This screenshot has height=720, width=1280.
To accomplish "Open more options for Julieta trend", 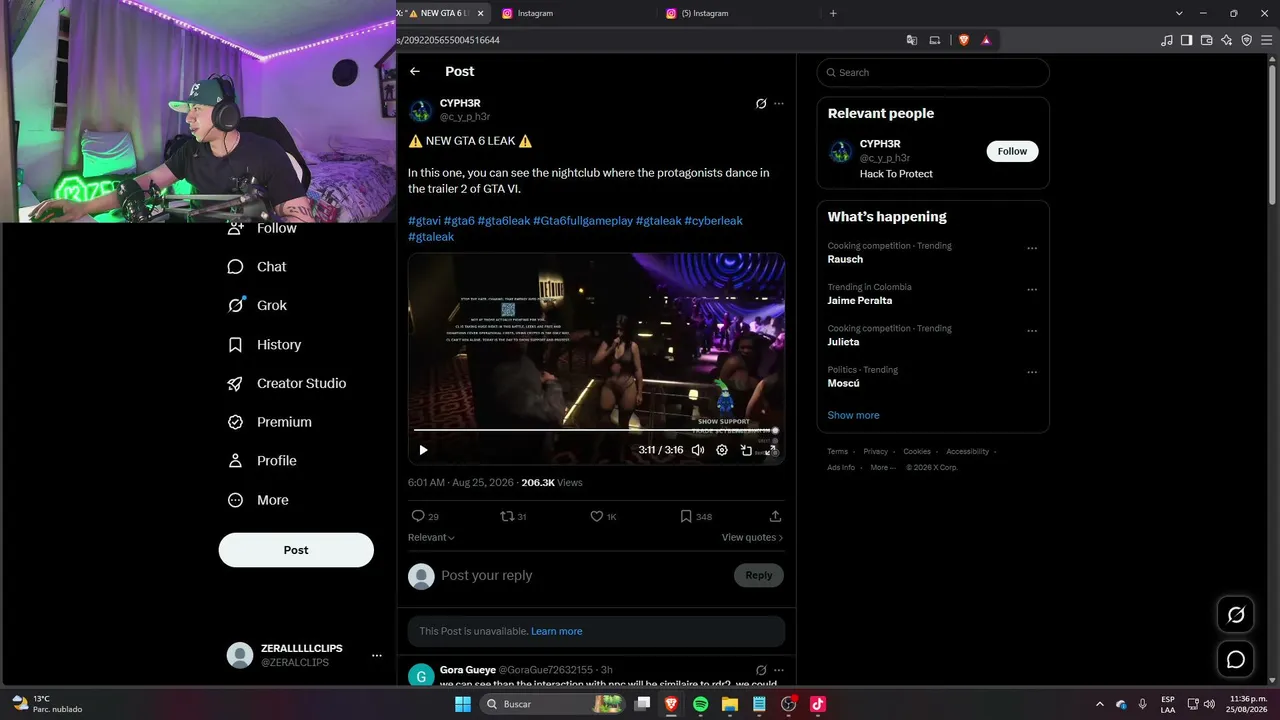I will pos(1032,332).
